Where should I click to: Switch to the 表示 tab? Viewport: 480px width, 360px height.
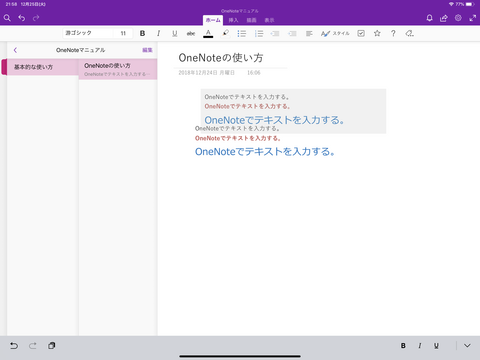pos(269,20)
